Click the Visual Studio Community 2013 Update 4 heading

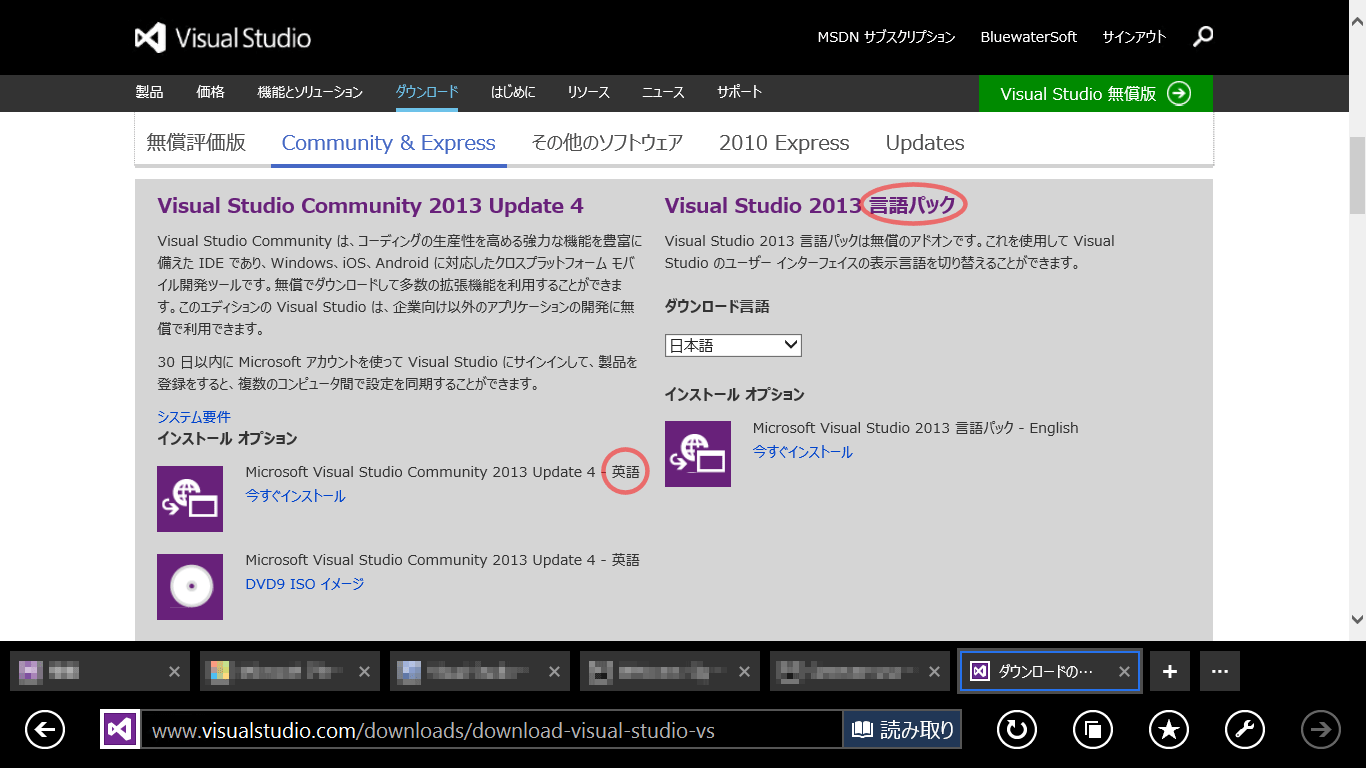tap(370, 206)
